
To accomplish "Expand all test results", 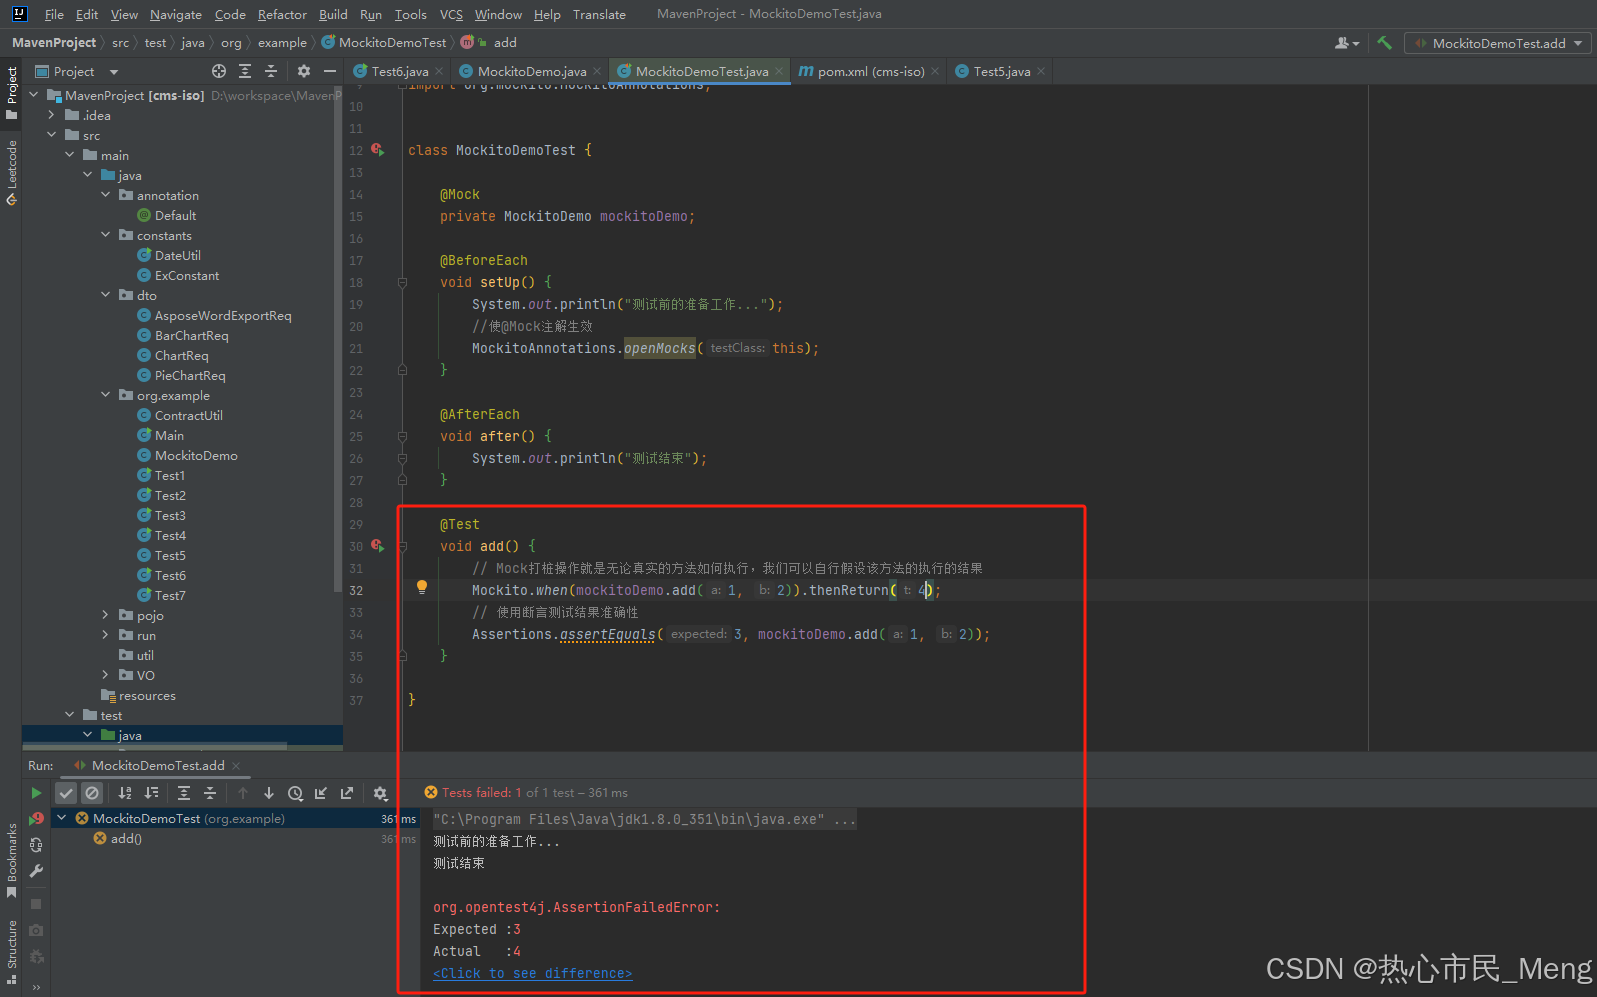I will 184,793.
